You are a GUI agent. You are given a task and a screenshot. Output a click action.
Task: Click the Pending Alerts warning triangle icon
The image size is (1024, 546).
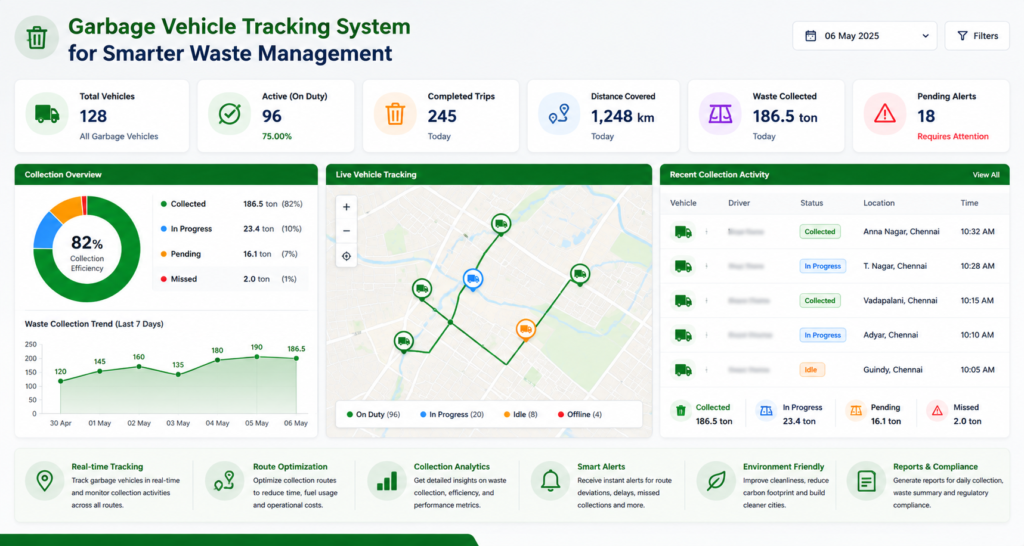point(885,114)
